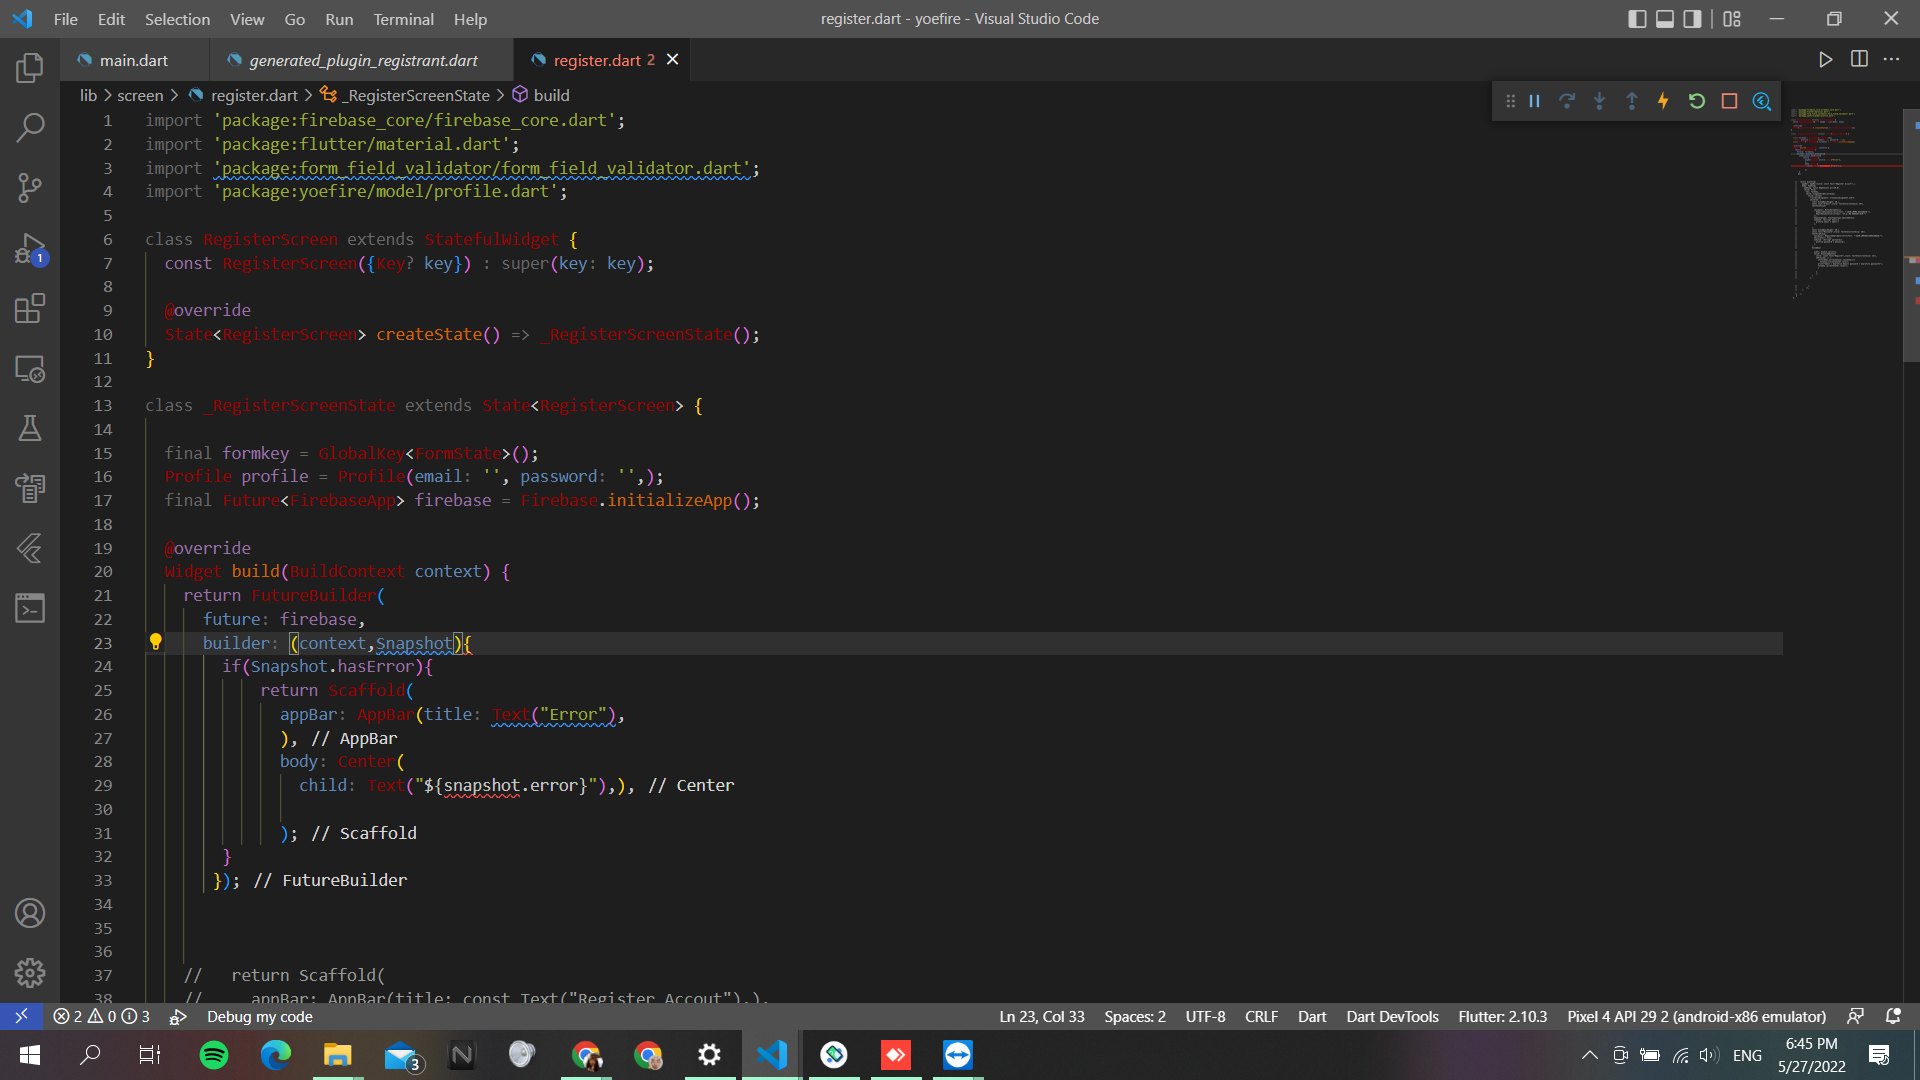Expand the screen breadcrumb folder
1920x1080 pixels.
coord(140,95)
